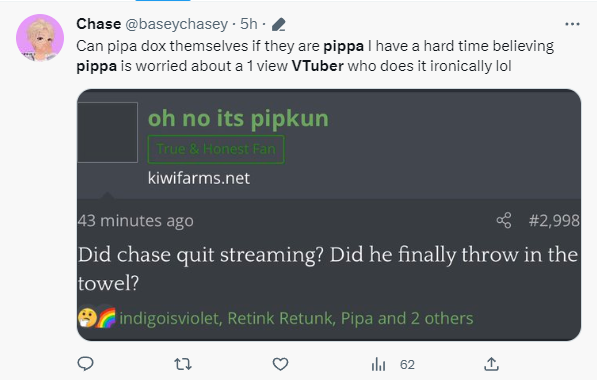Open the three-dot more options menu
Screen dimensions: 597x380
coord(572,24)
